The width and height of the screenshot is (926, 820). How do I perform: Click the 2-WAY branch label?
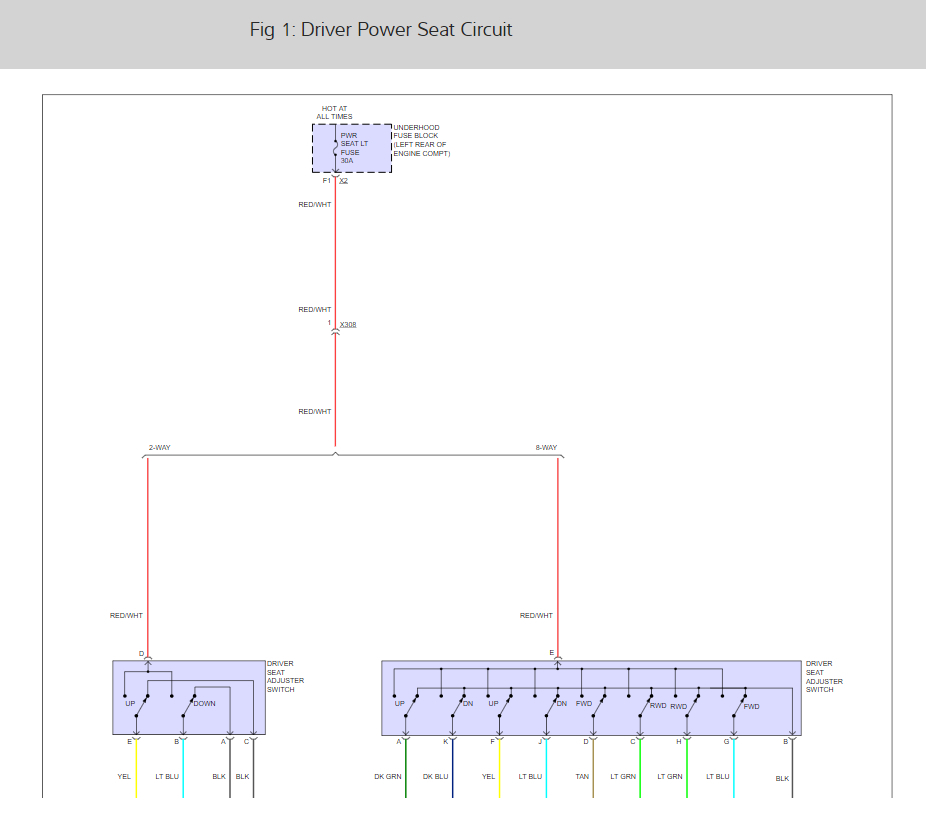click(x=159, y=447)
